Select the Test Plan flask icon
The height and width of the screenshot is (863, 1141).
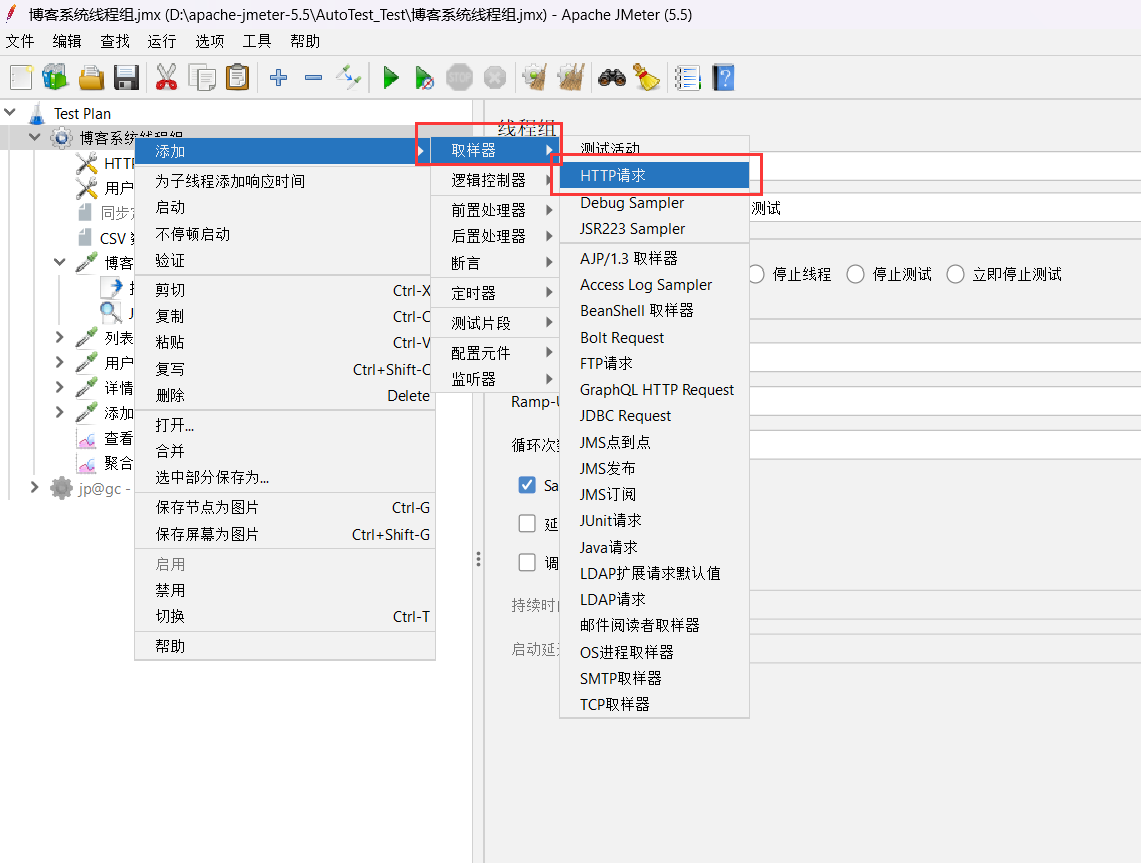pos(36,114)
